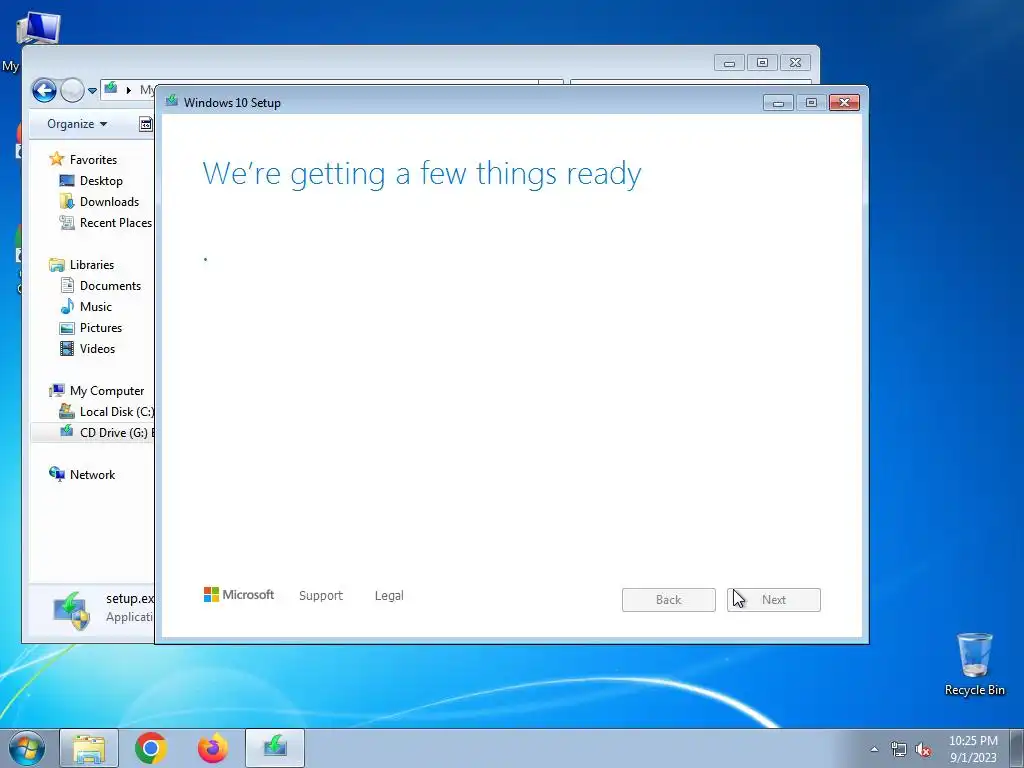Open the Recycle Bin desktop icon

[974, 664]
